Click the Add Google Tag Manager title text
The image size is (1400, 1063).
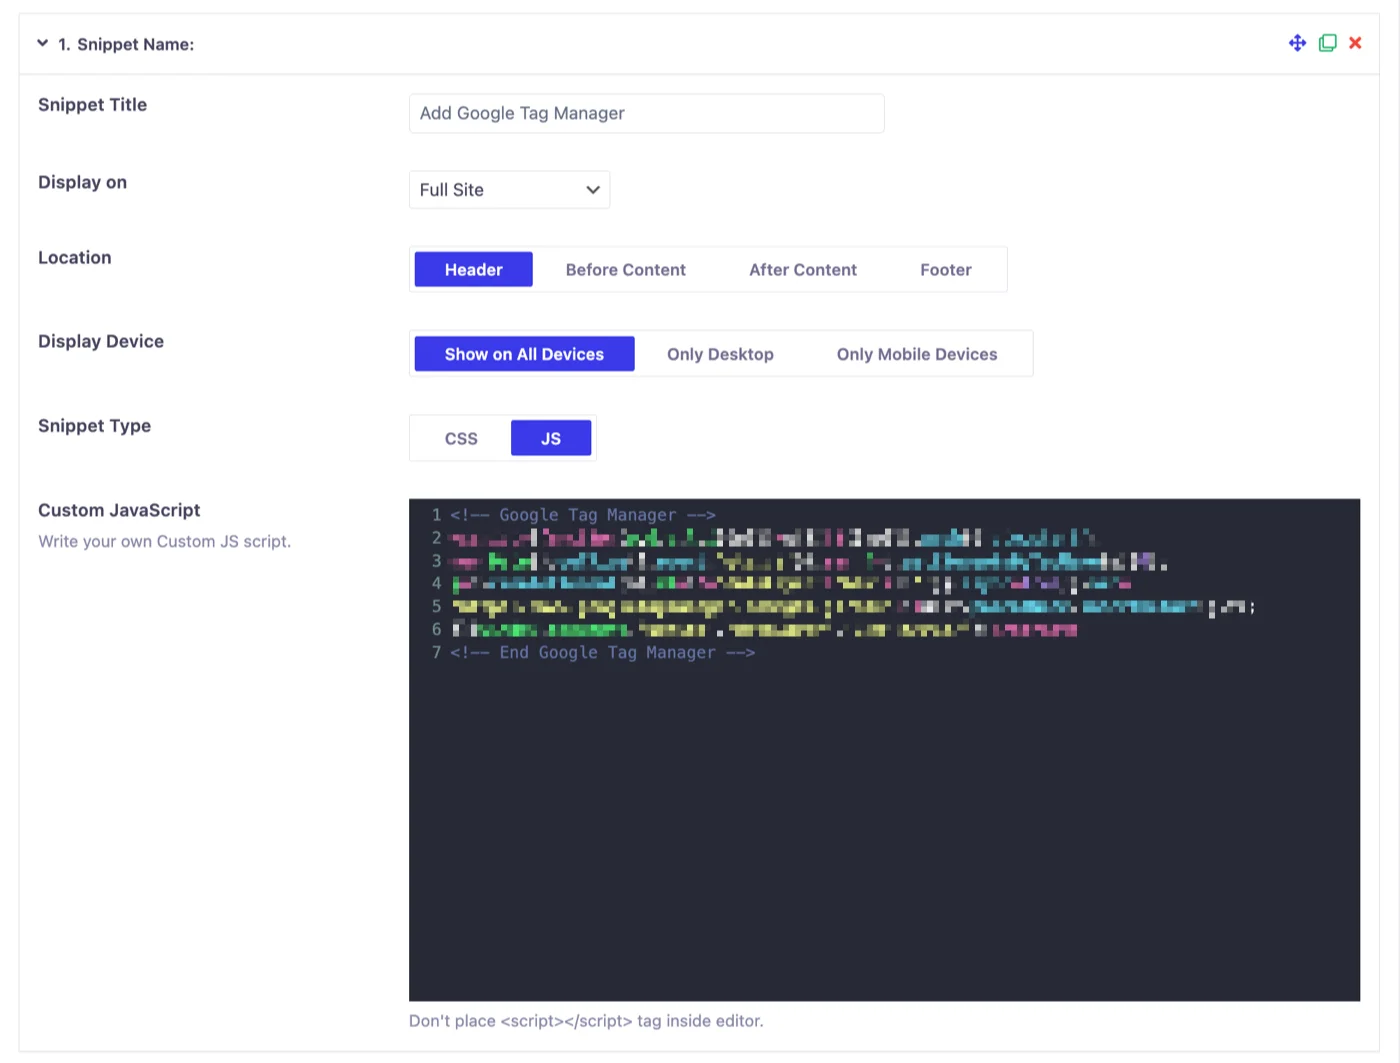pyautogui.click(x=521, y=113)
